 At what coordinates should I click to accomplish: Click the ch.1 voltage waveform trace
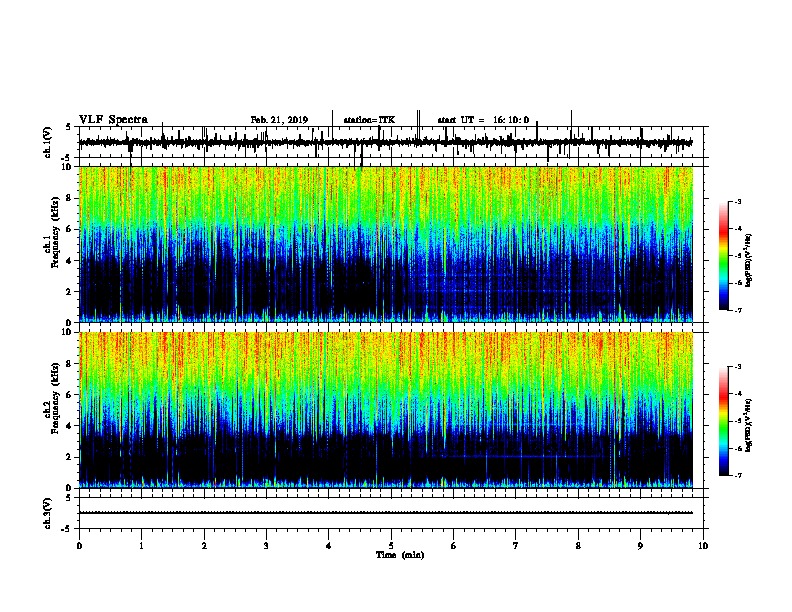click(386, 142)
